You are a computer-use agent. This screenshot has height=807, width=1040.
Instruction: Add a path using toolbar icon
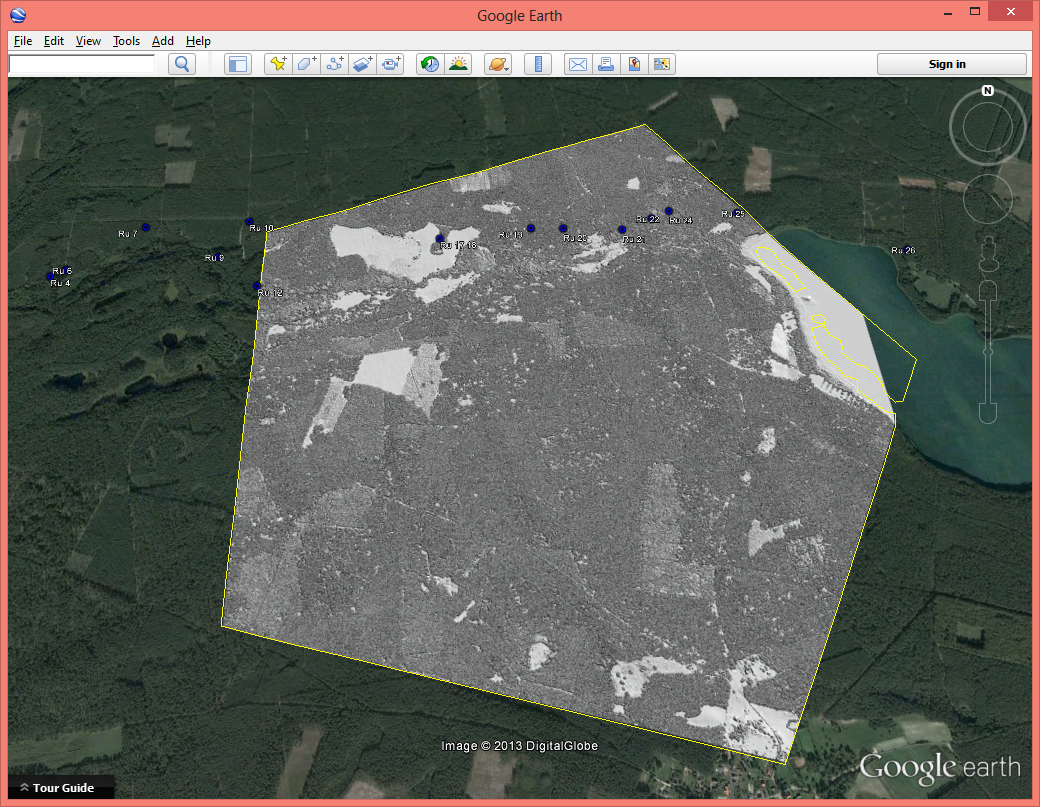click(335, 64)
